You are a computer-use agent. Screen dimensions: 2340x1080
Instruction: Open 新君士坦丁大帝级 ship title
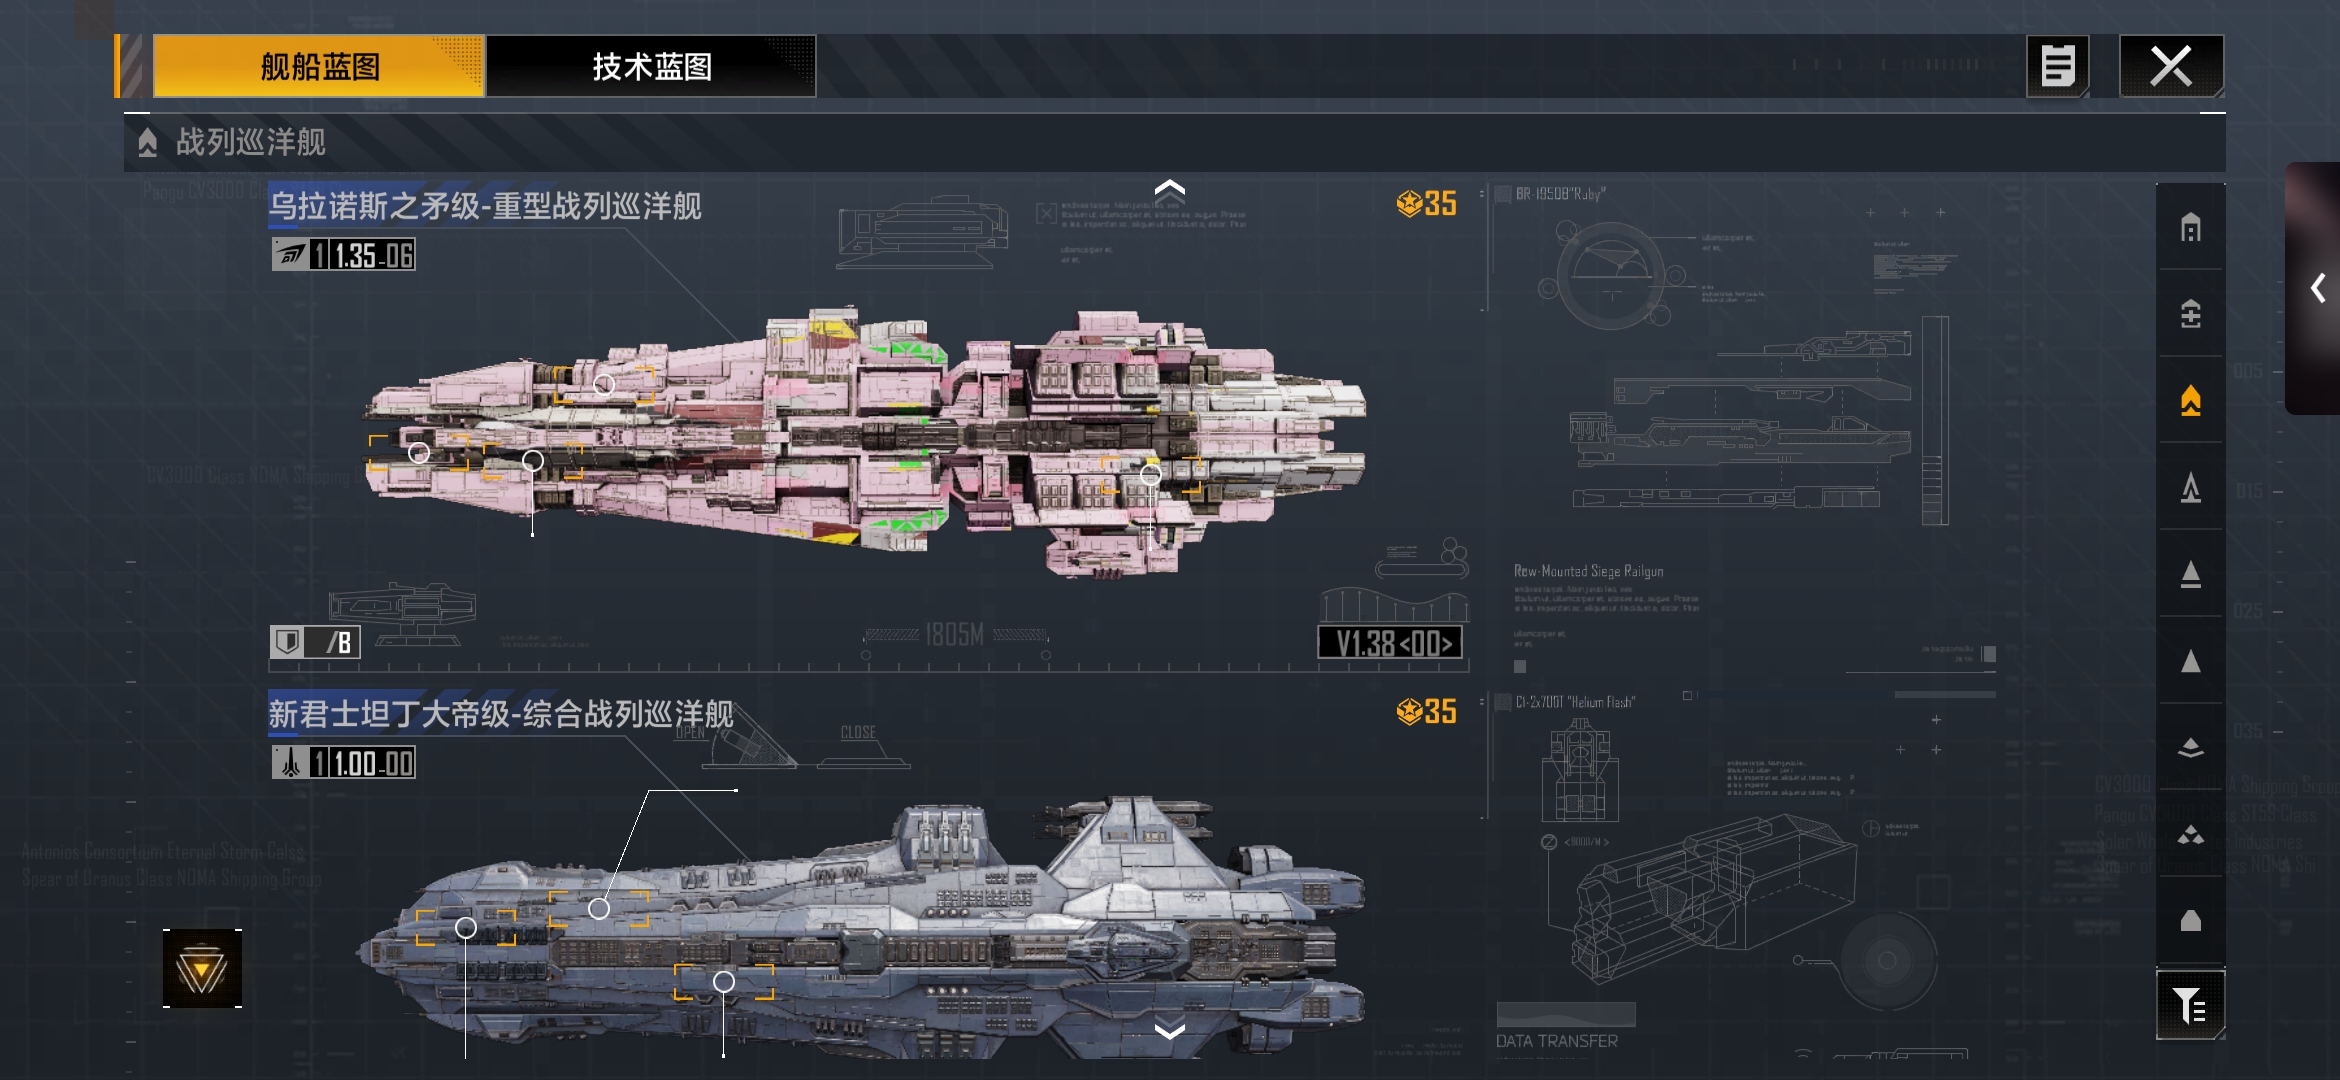coord(500,714)
